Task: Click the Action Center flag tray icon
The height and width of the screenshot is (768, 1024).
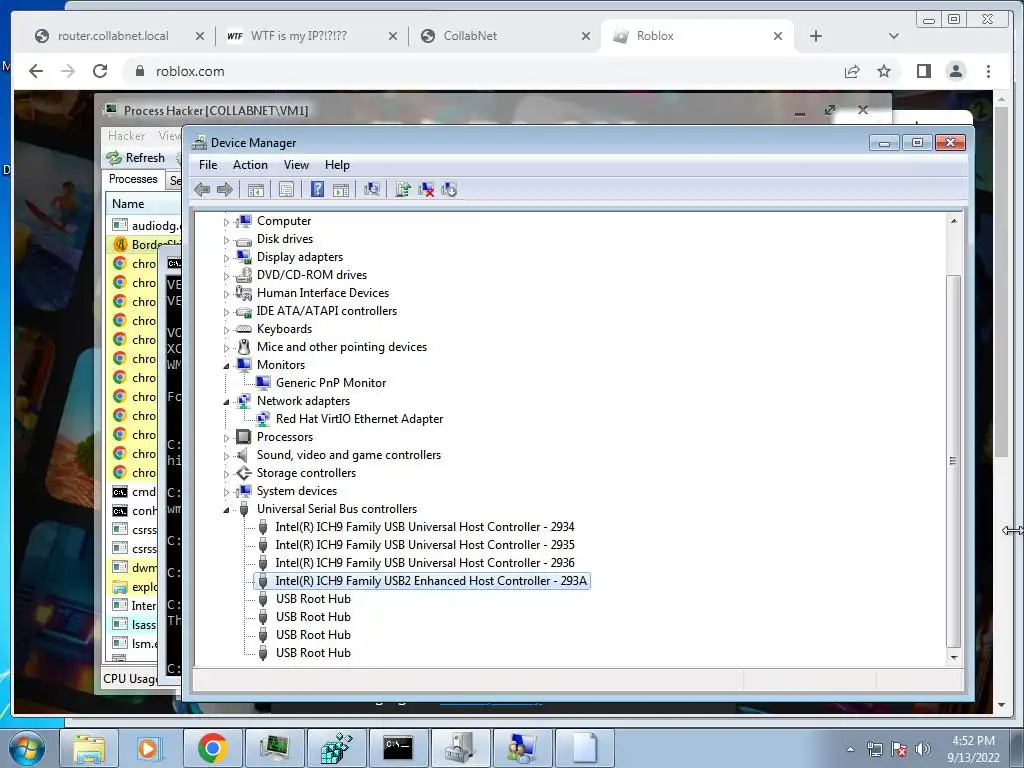Action: click(899, 749)
